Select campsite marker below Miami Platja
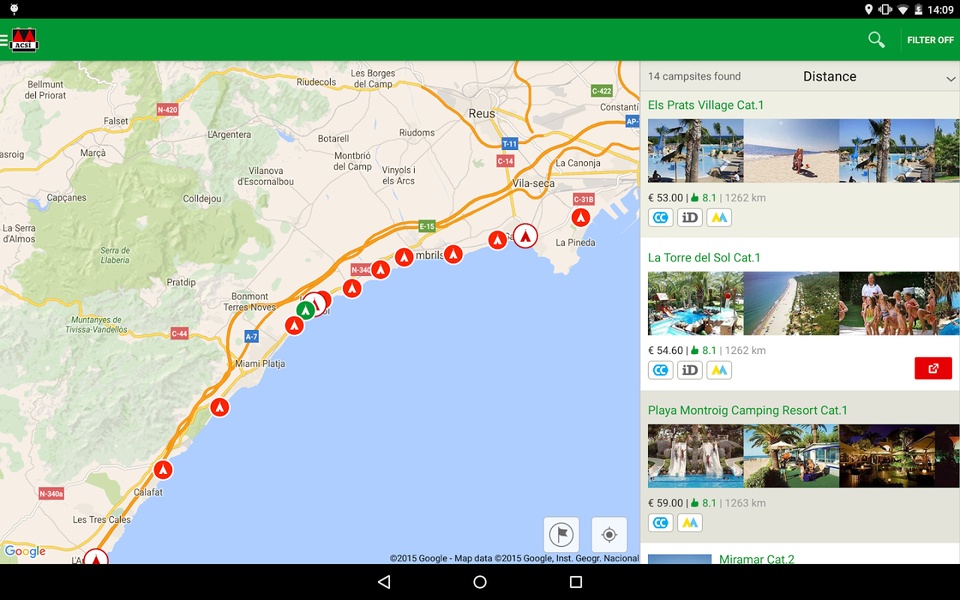 point(220,407)
